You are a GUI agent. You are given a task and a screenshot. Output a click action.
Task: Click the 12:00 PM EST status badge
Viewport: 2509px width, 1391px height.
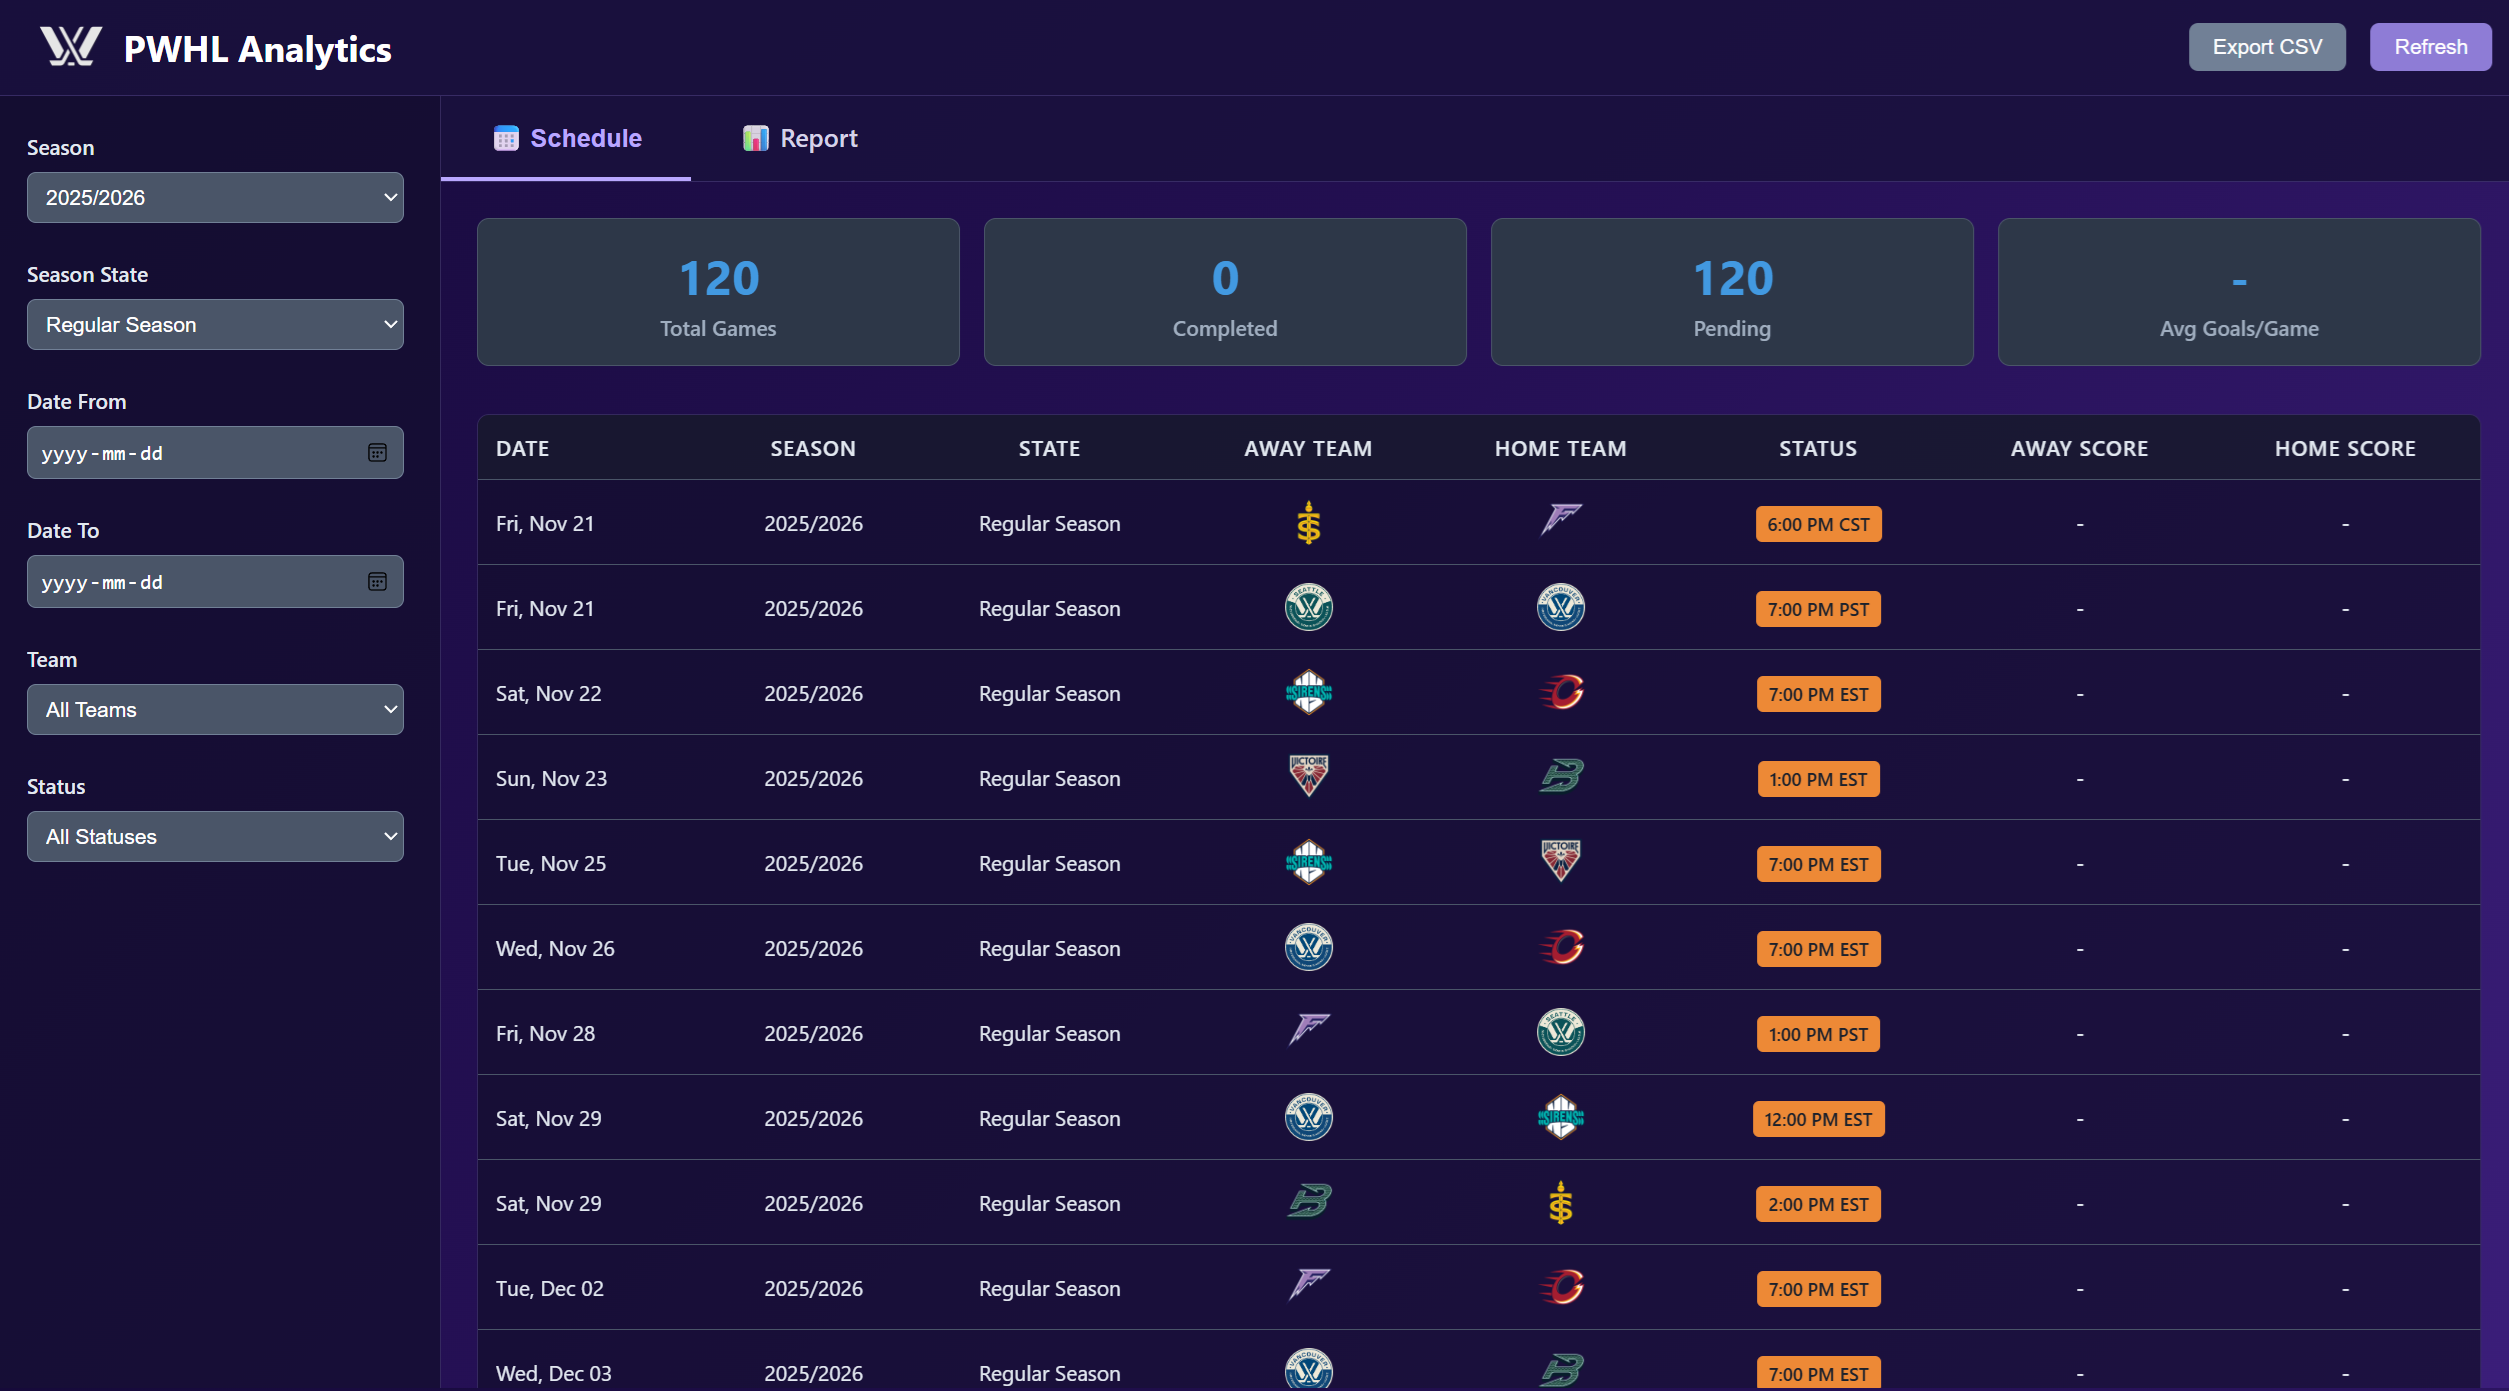[x=1817, y=1119]
